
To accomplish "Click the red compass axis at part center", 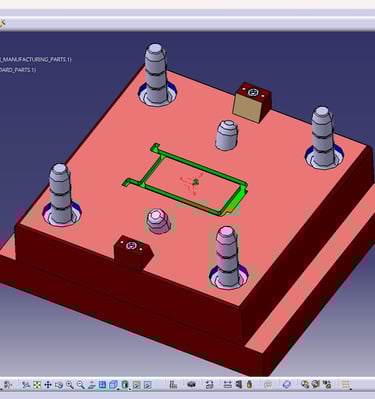I will 193,183.
